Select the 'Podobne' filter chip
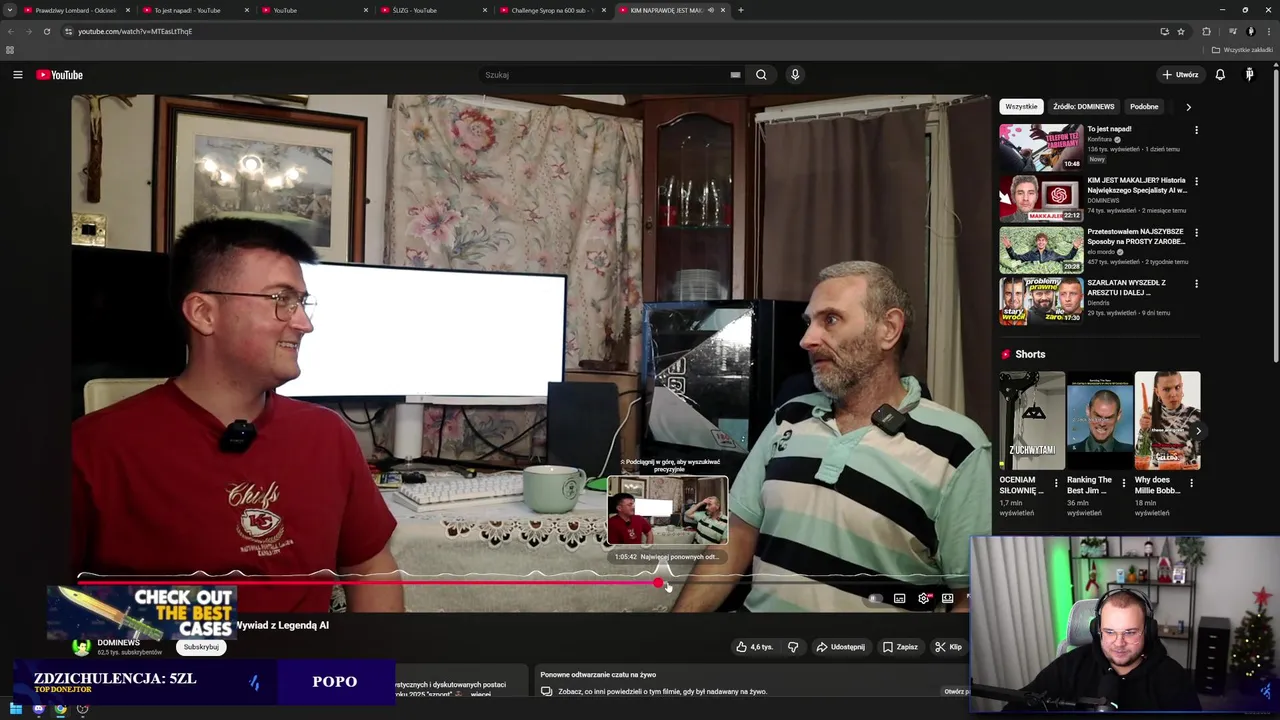Image resolution: width=1280 pixels, height=720 pixels. click(x=1144, y=107)
